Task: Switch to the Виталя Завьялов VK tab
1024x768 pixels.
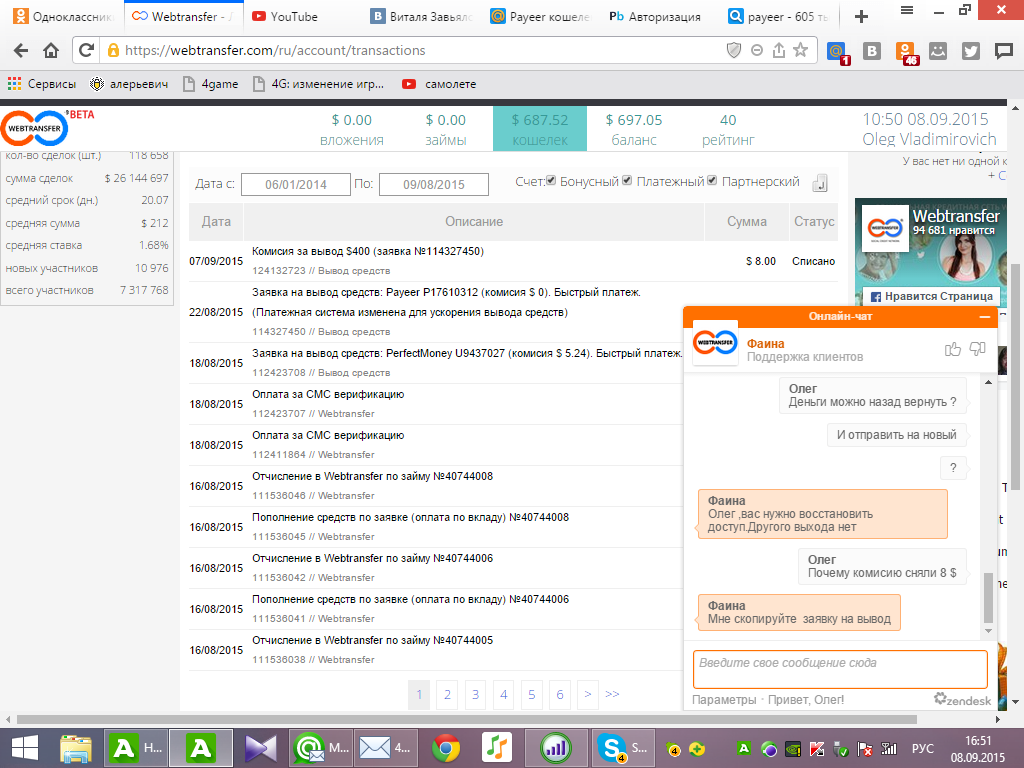Action: coord(421,16)
